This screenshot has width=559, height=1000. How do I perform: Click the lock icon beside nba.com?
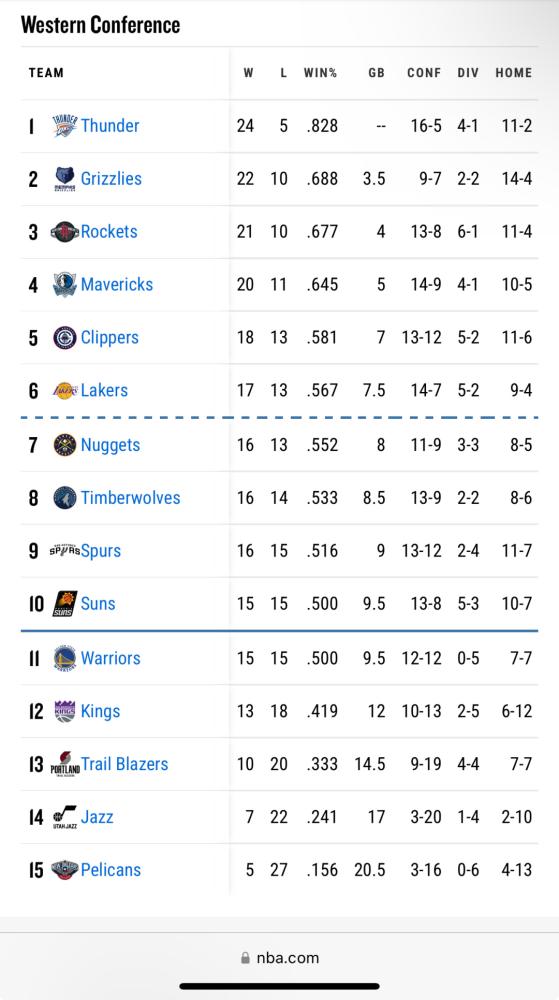pos(245,957)
